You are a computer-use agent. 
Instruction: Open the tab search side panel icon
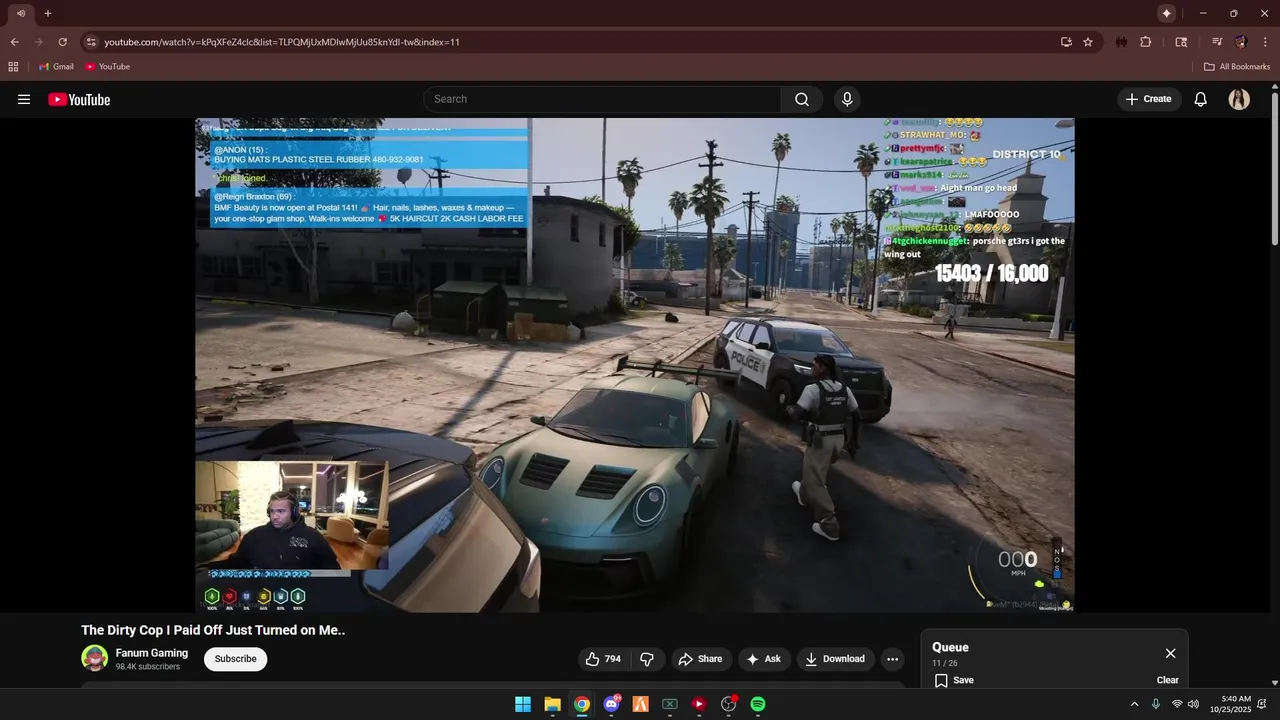tap(1181, 42)
